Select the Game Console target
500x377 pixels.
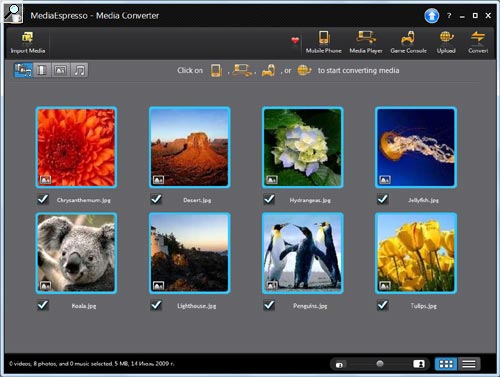(x=408, y=42)
